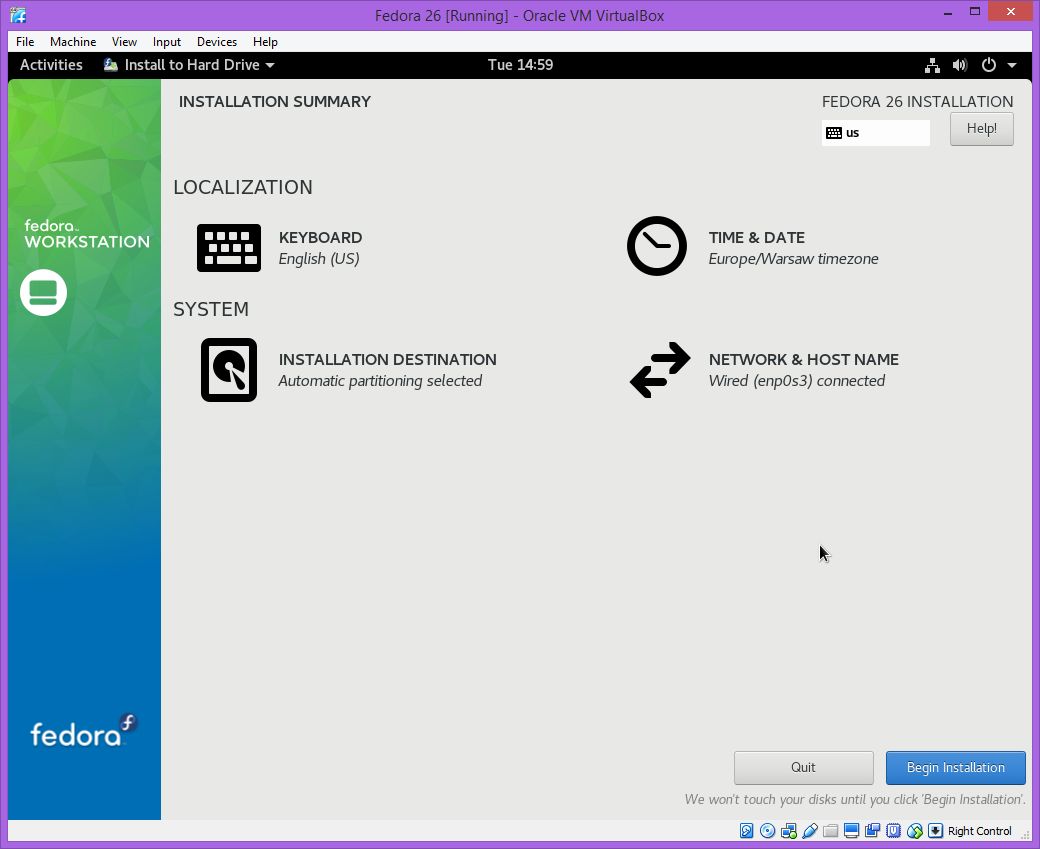Click the Quit button
This screenshot has height=849, width=1040.
803,767
